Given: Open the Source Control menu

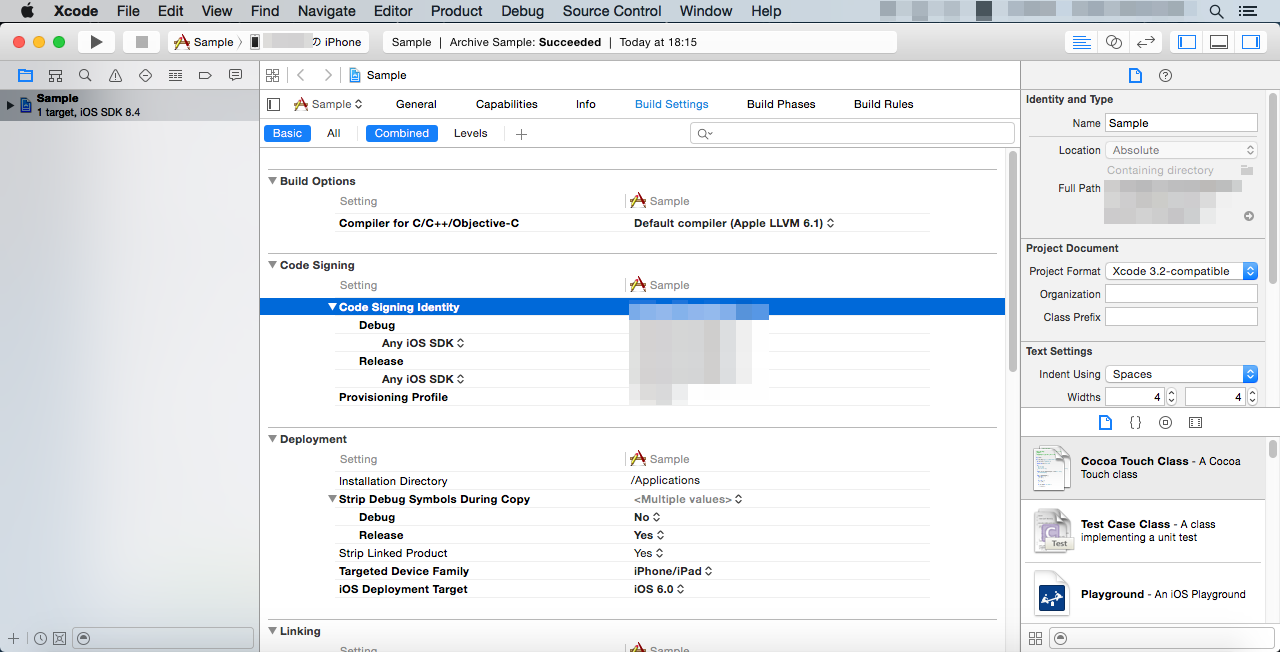Looking at the screenshot, I should tap(612, 11).
